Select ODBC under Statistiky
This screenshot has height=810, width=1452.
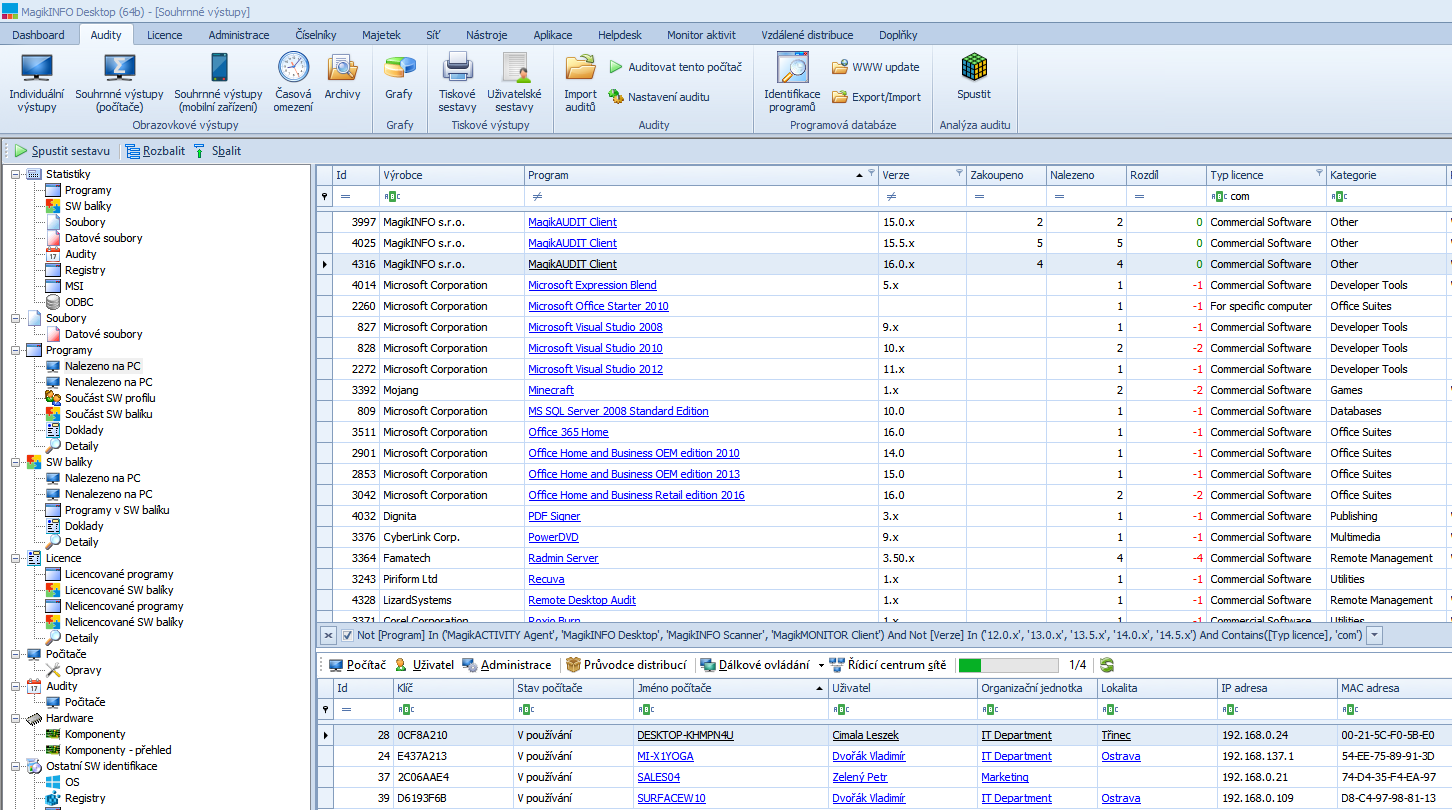point(79,302)
